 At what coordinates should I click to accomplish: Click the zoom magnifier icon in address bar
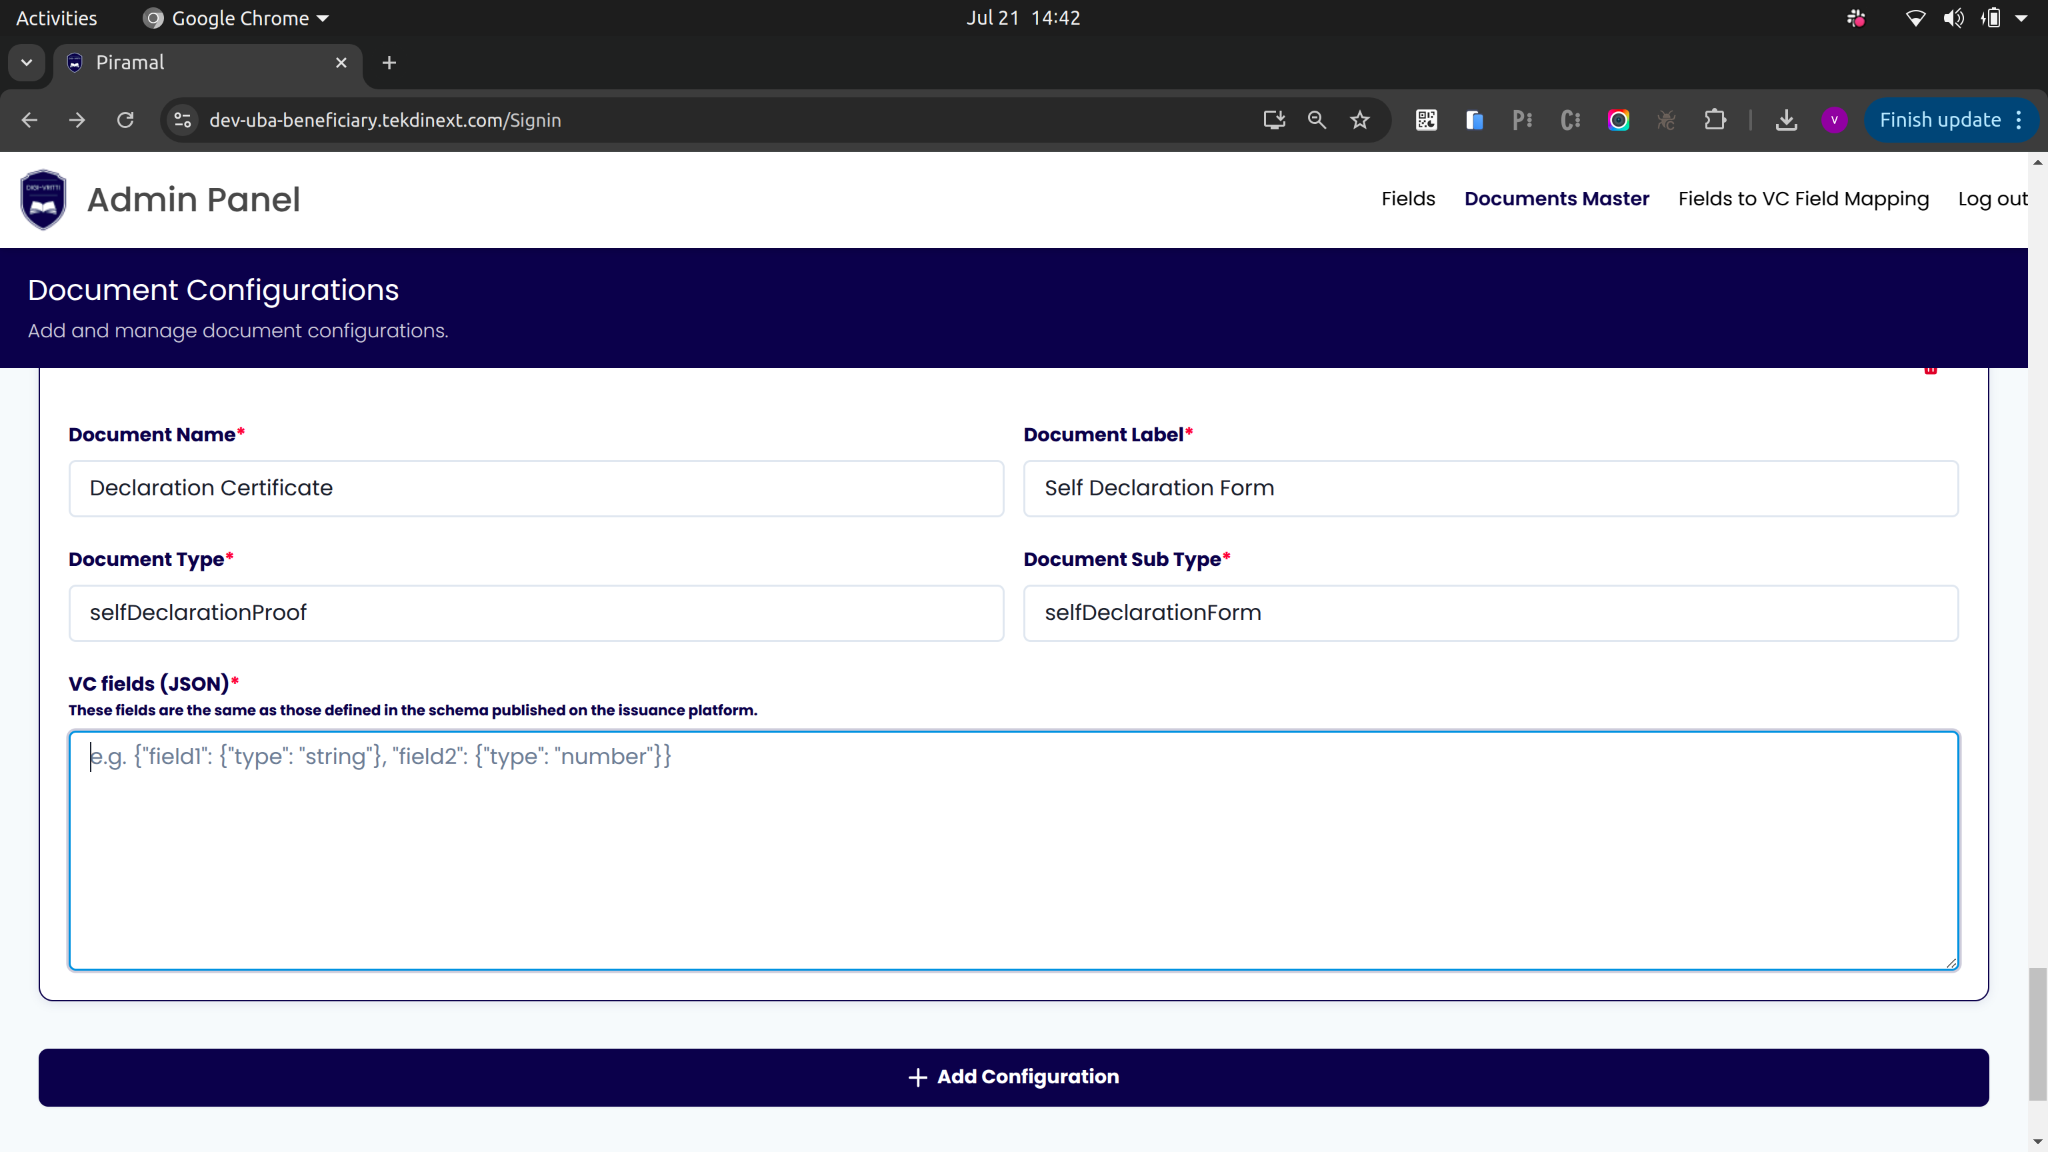point(1316,120)
